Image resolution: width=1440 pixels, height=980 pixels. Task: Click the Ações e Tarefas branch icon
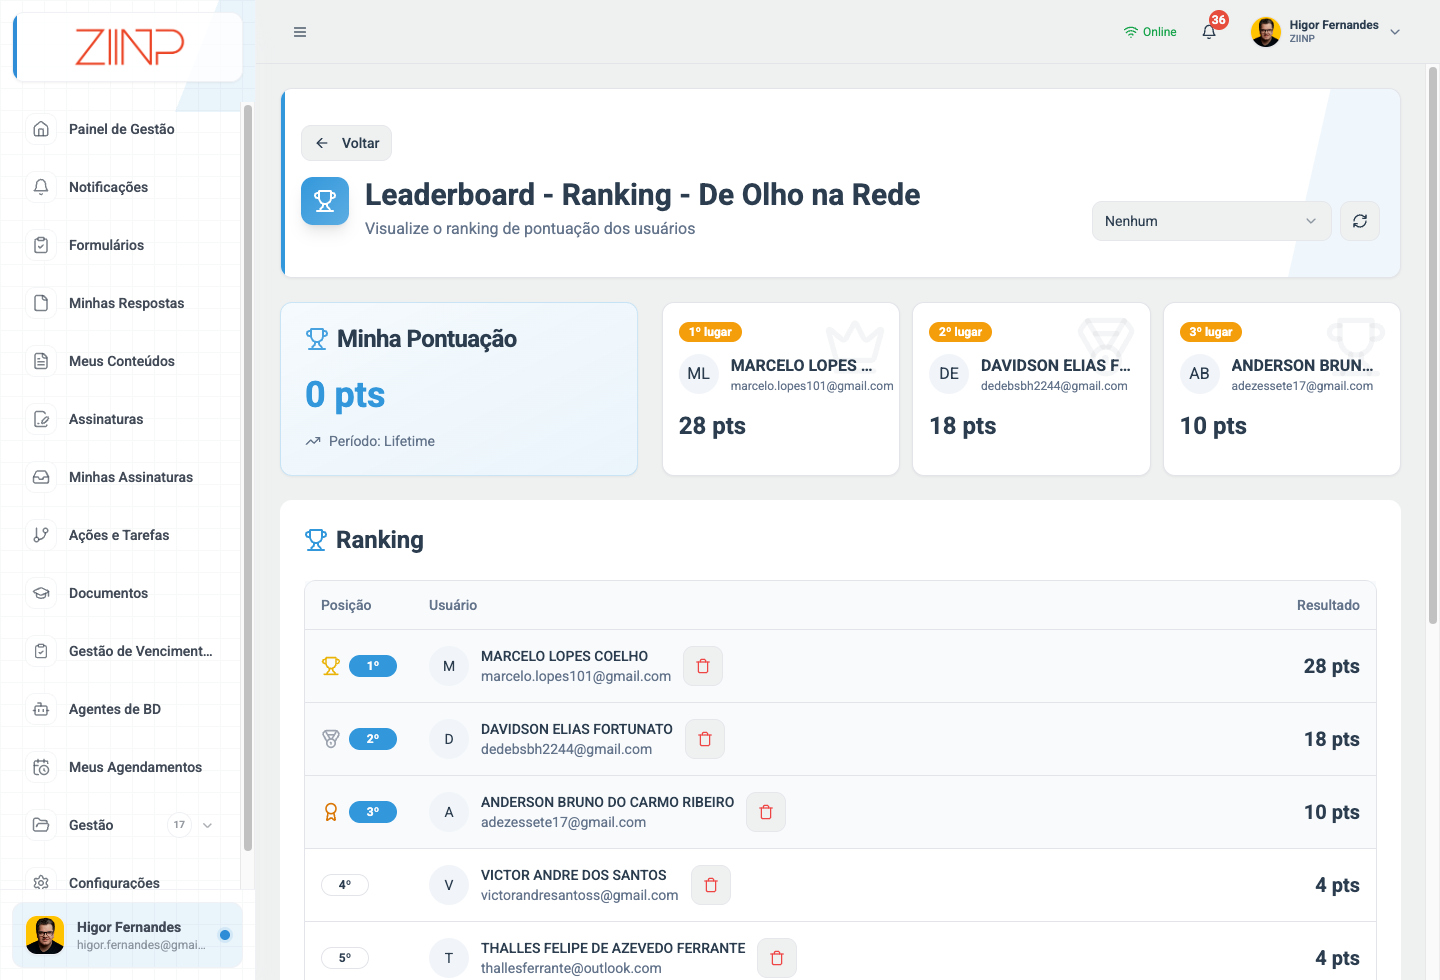[x=41, y=535]
